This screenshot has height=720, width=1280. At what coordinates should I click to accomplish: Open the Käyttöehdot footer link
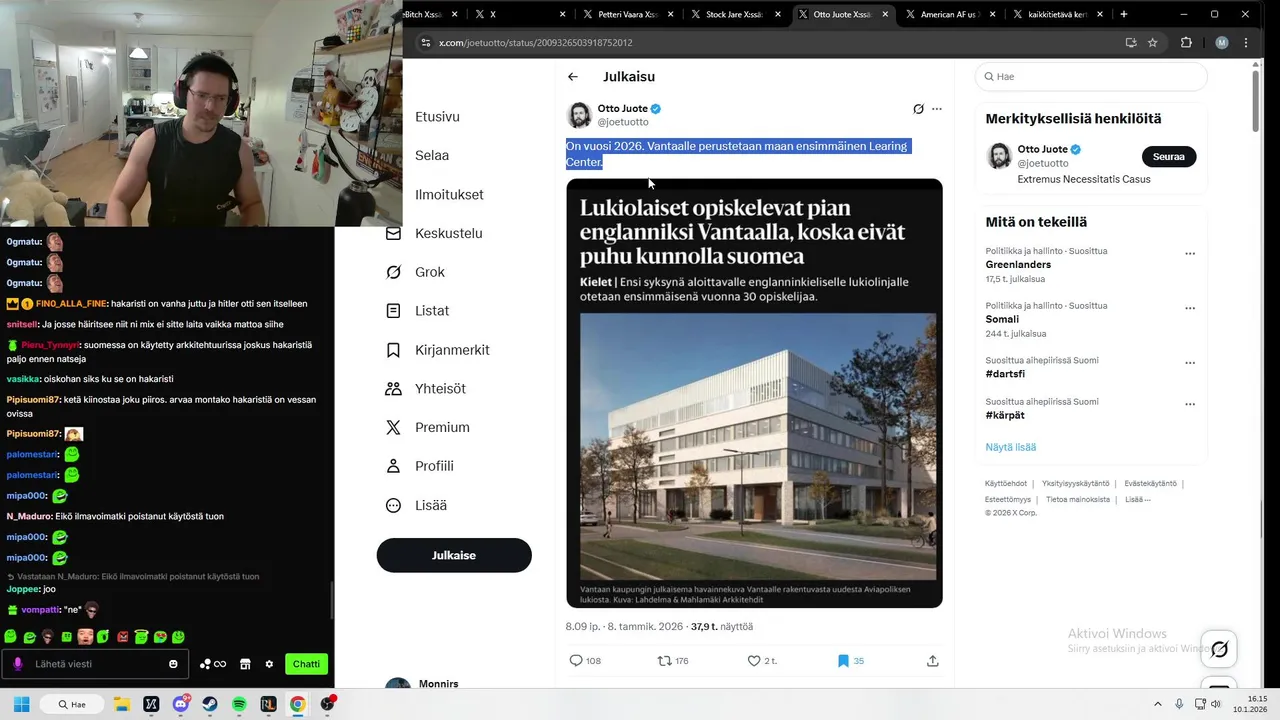pyautogui.click(x=1006, y=484)
